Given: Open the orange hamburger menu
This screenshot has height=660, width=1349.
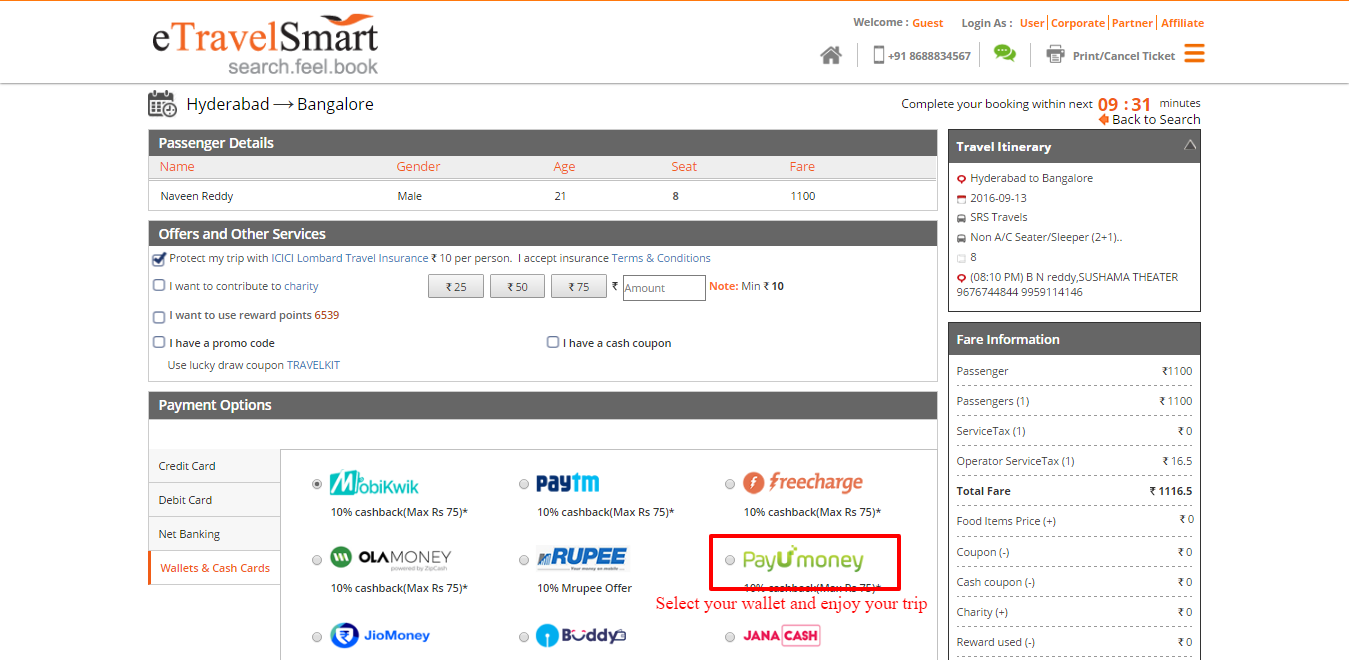Looking at the screenshot, I should [1194, 54].
